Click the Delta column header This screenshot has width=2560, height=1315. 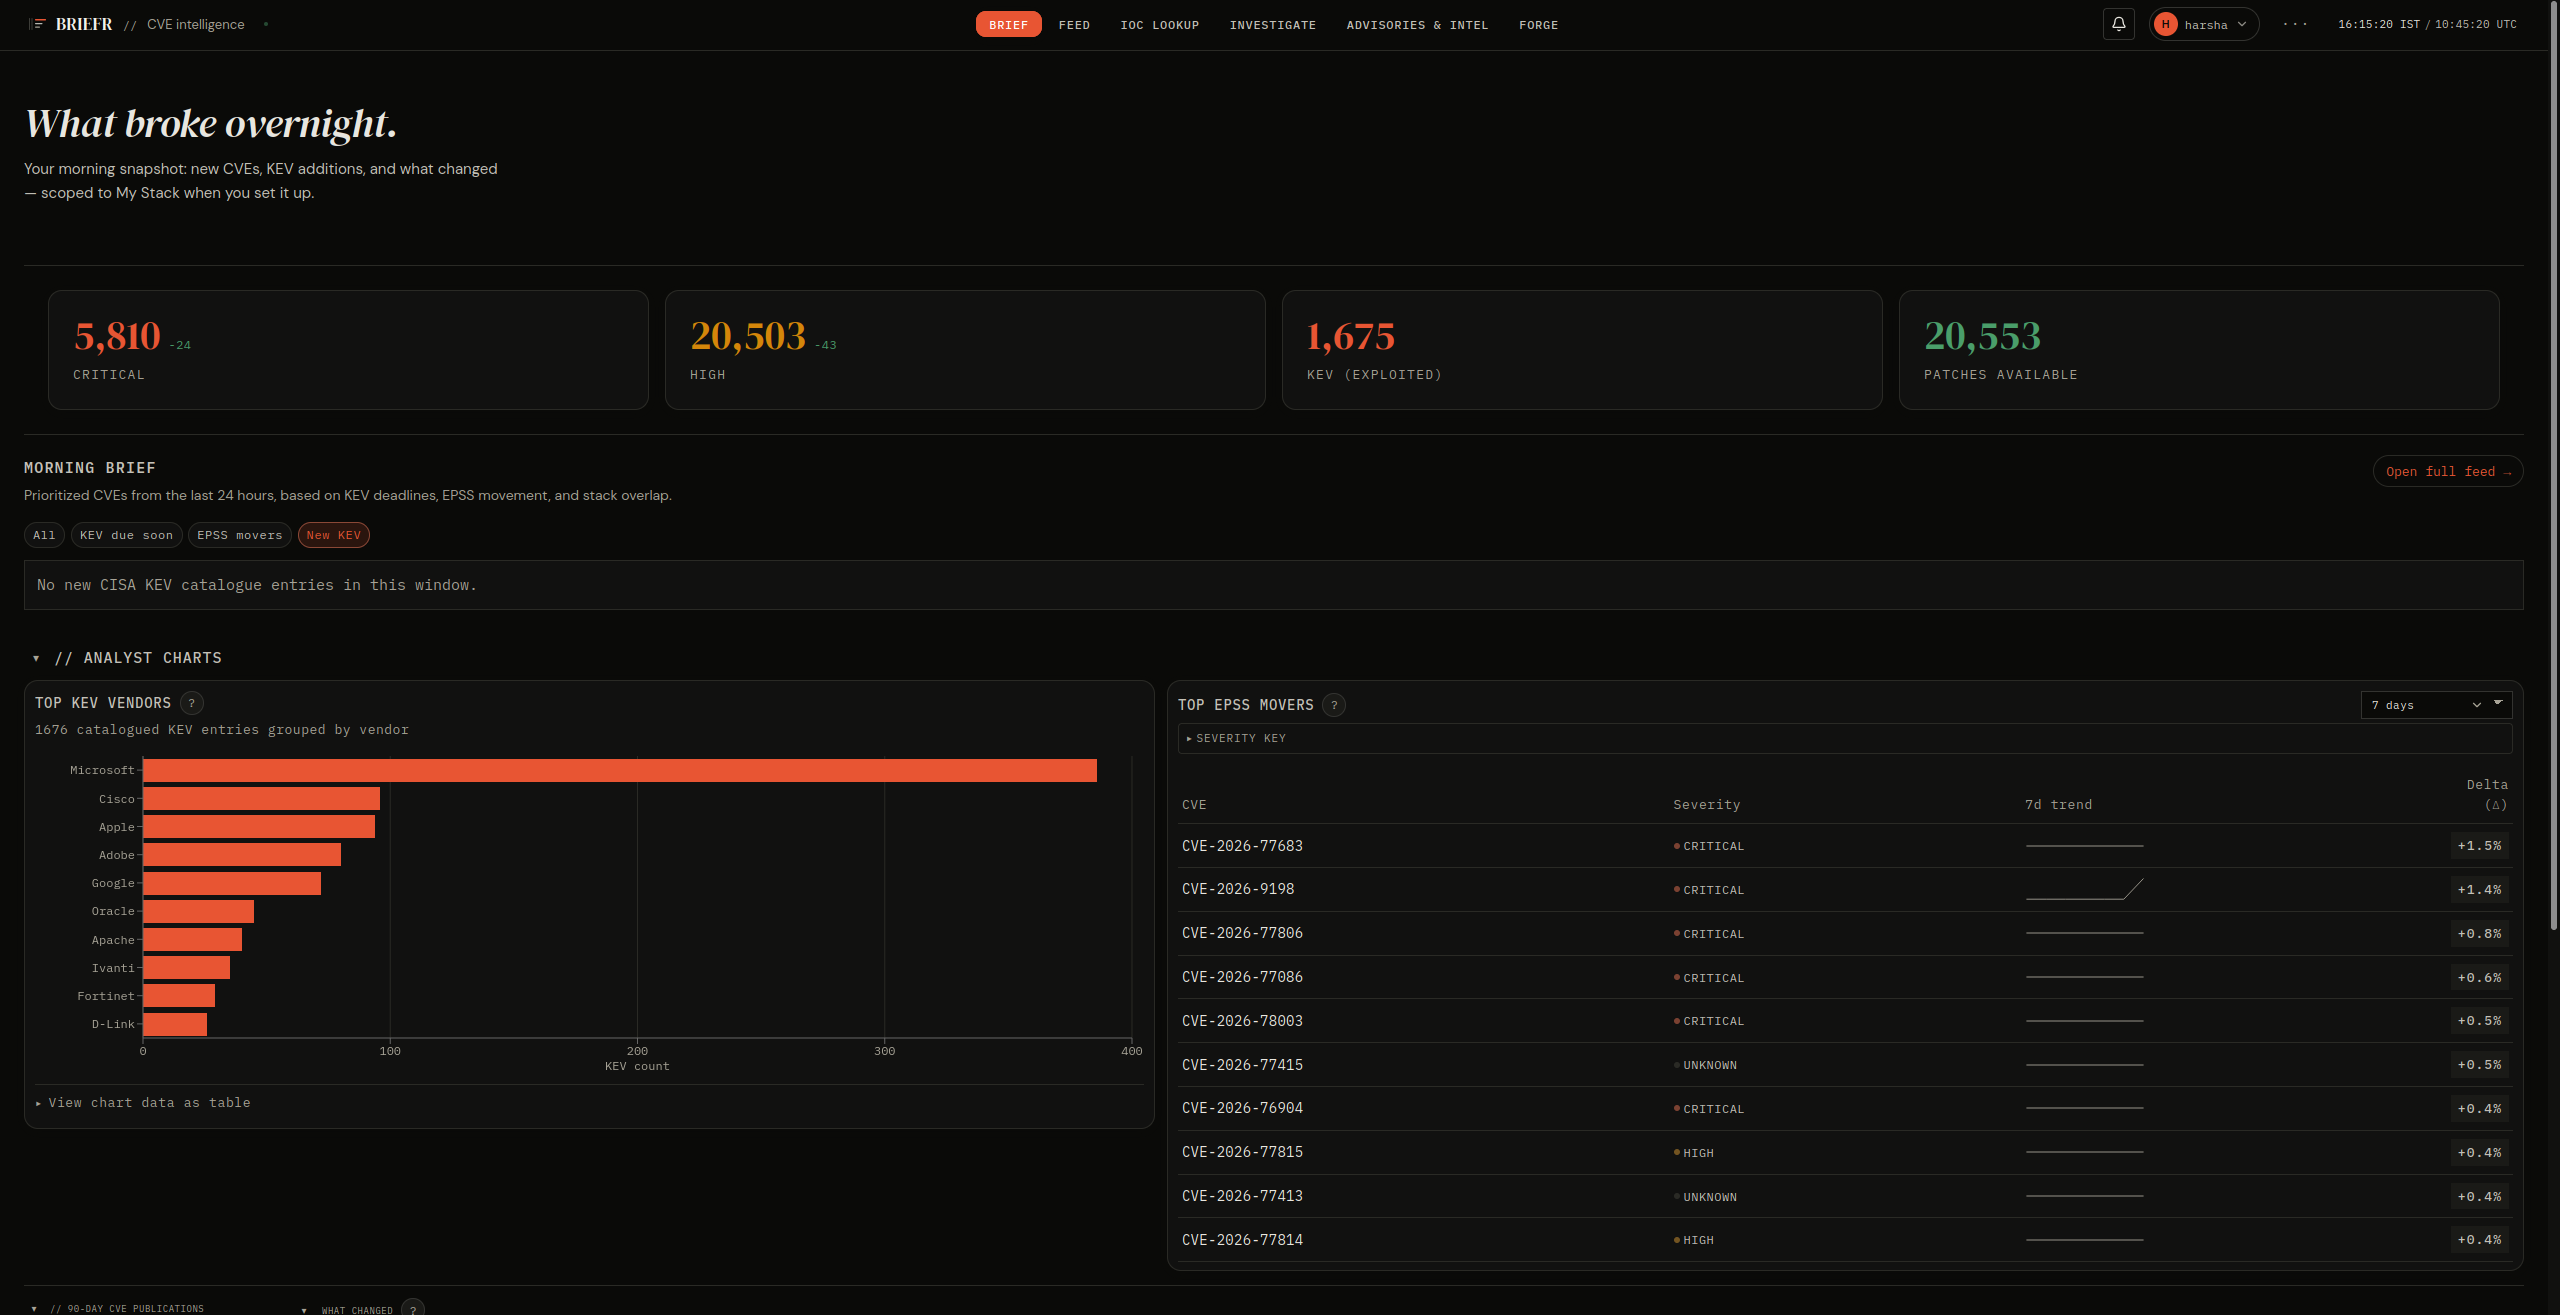pyautogui.click(x=2486, y=794)
